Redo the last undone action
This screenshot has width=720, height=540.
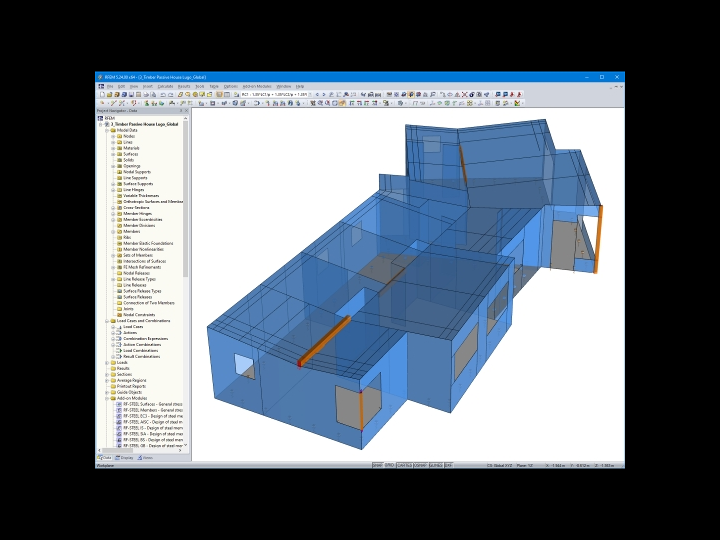[x=170, y=95]
